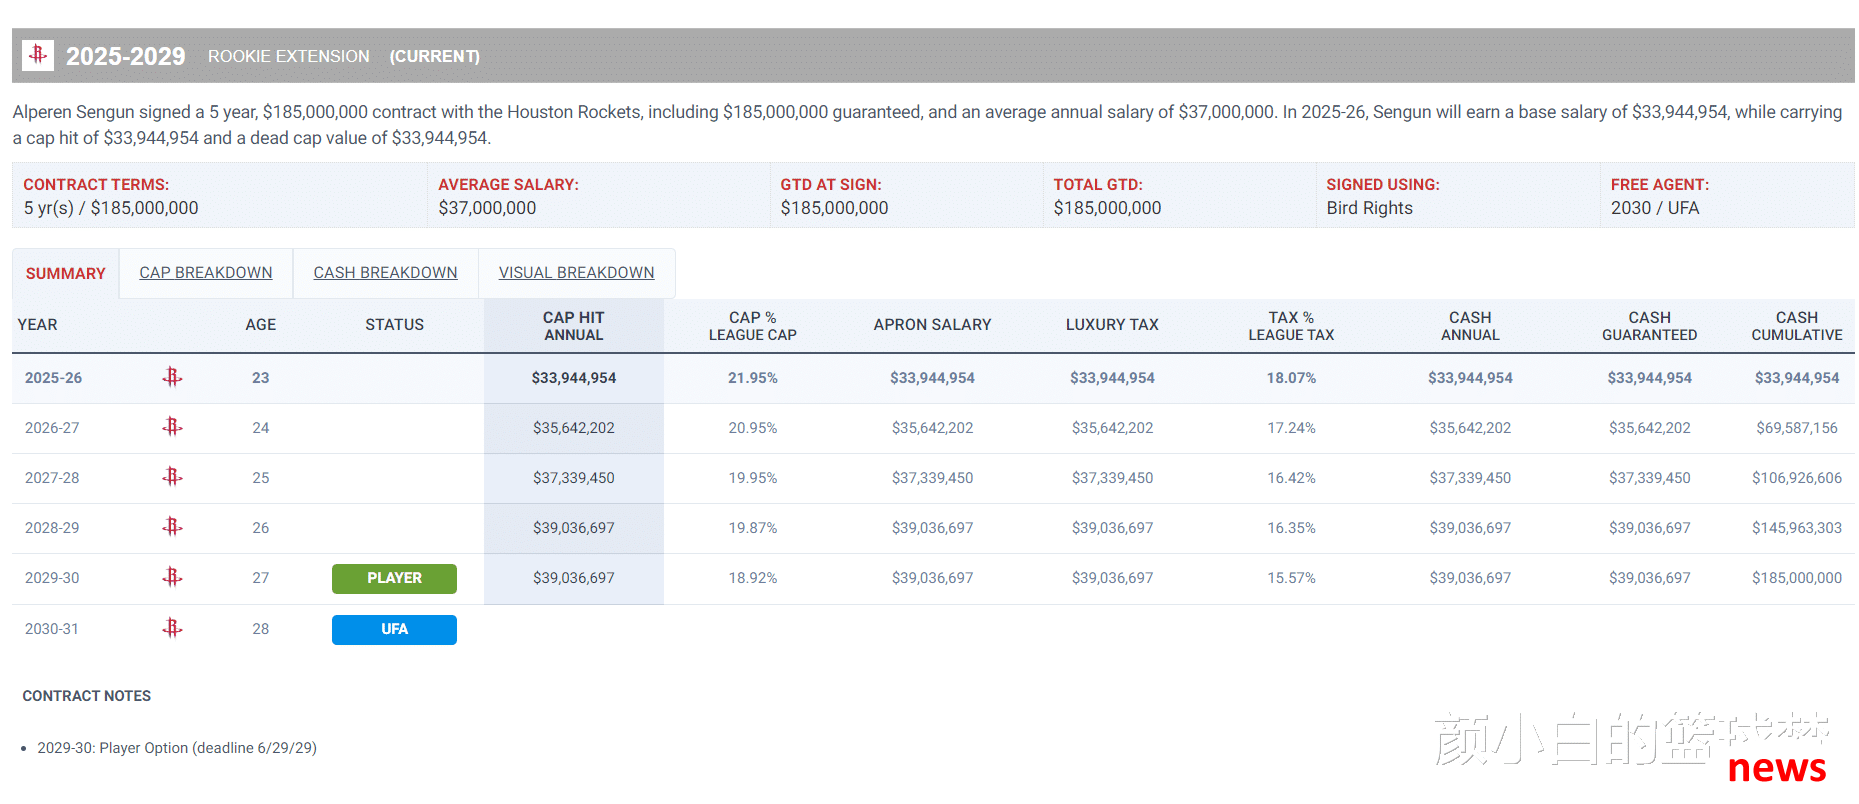Click the 2029-30 year cell
The height and width of the screenshot is (804, 1859).
coord(52,578)
